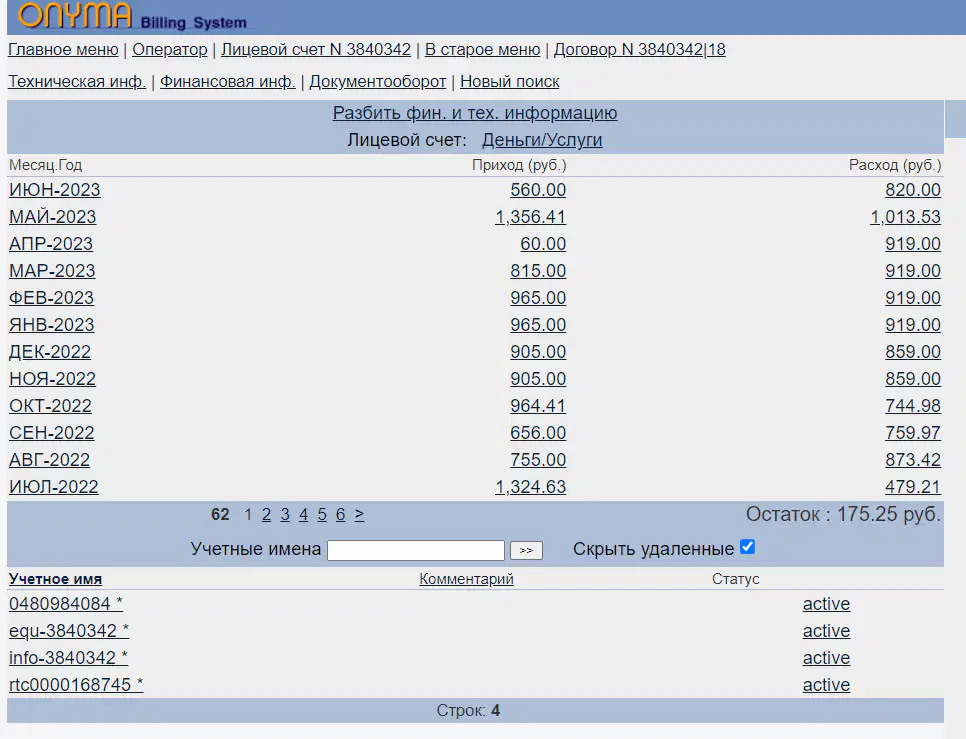This screenshot has height=739, width=966.
Task: Click expense 873.42 for АВГ-2022
Action: tap(913, 460)
